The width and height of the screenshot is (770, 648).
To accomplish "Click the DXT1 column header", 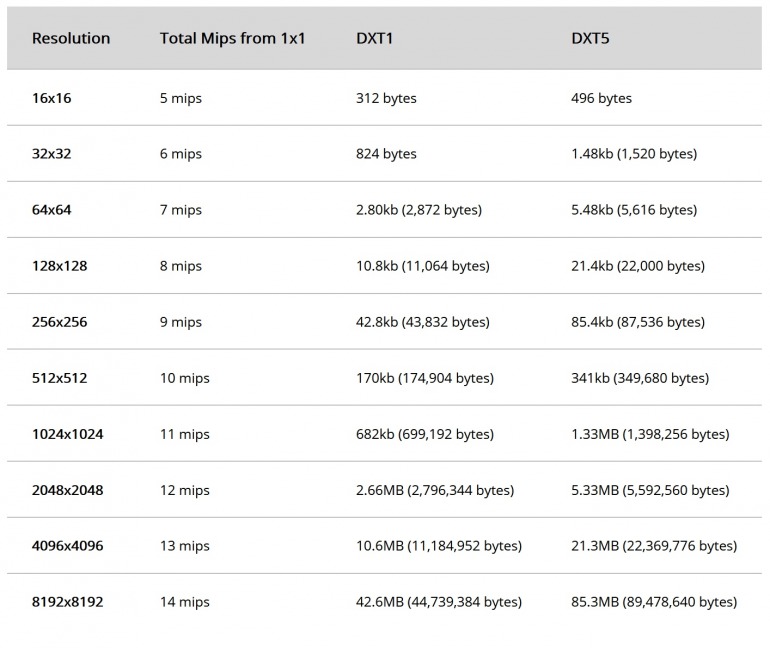I will pos(374,38).
